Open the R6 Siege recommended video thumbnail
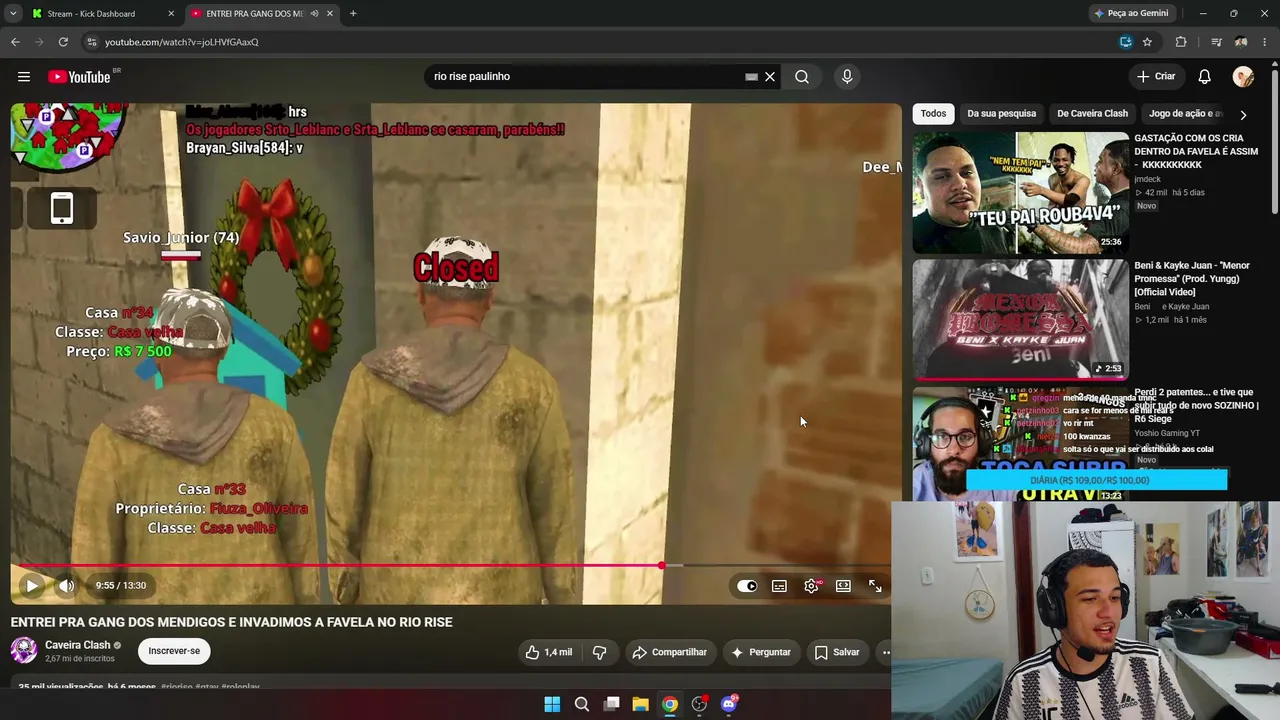The height and width of the screenshot is (720, 1280). tap(1020, 444)
